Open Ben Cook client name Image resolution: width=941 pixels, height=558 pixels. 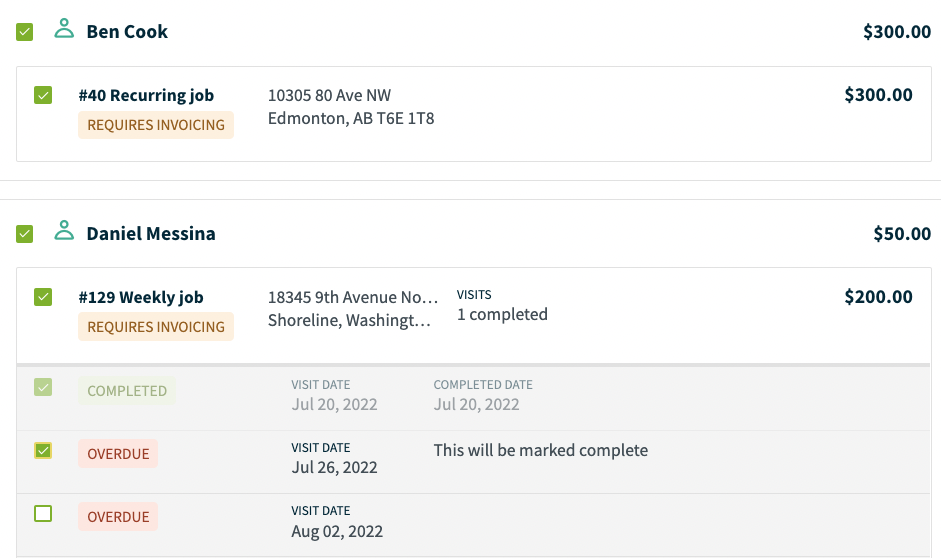point(127,32)
